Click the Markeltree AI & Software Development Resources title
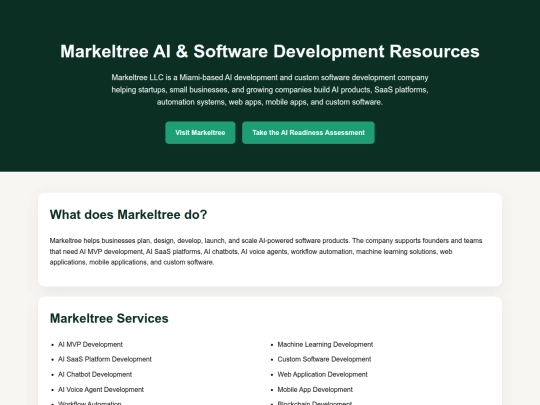 pos(270,51)
